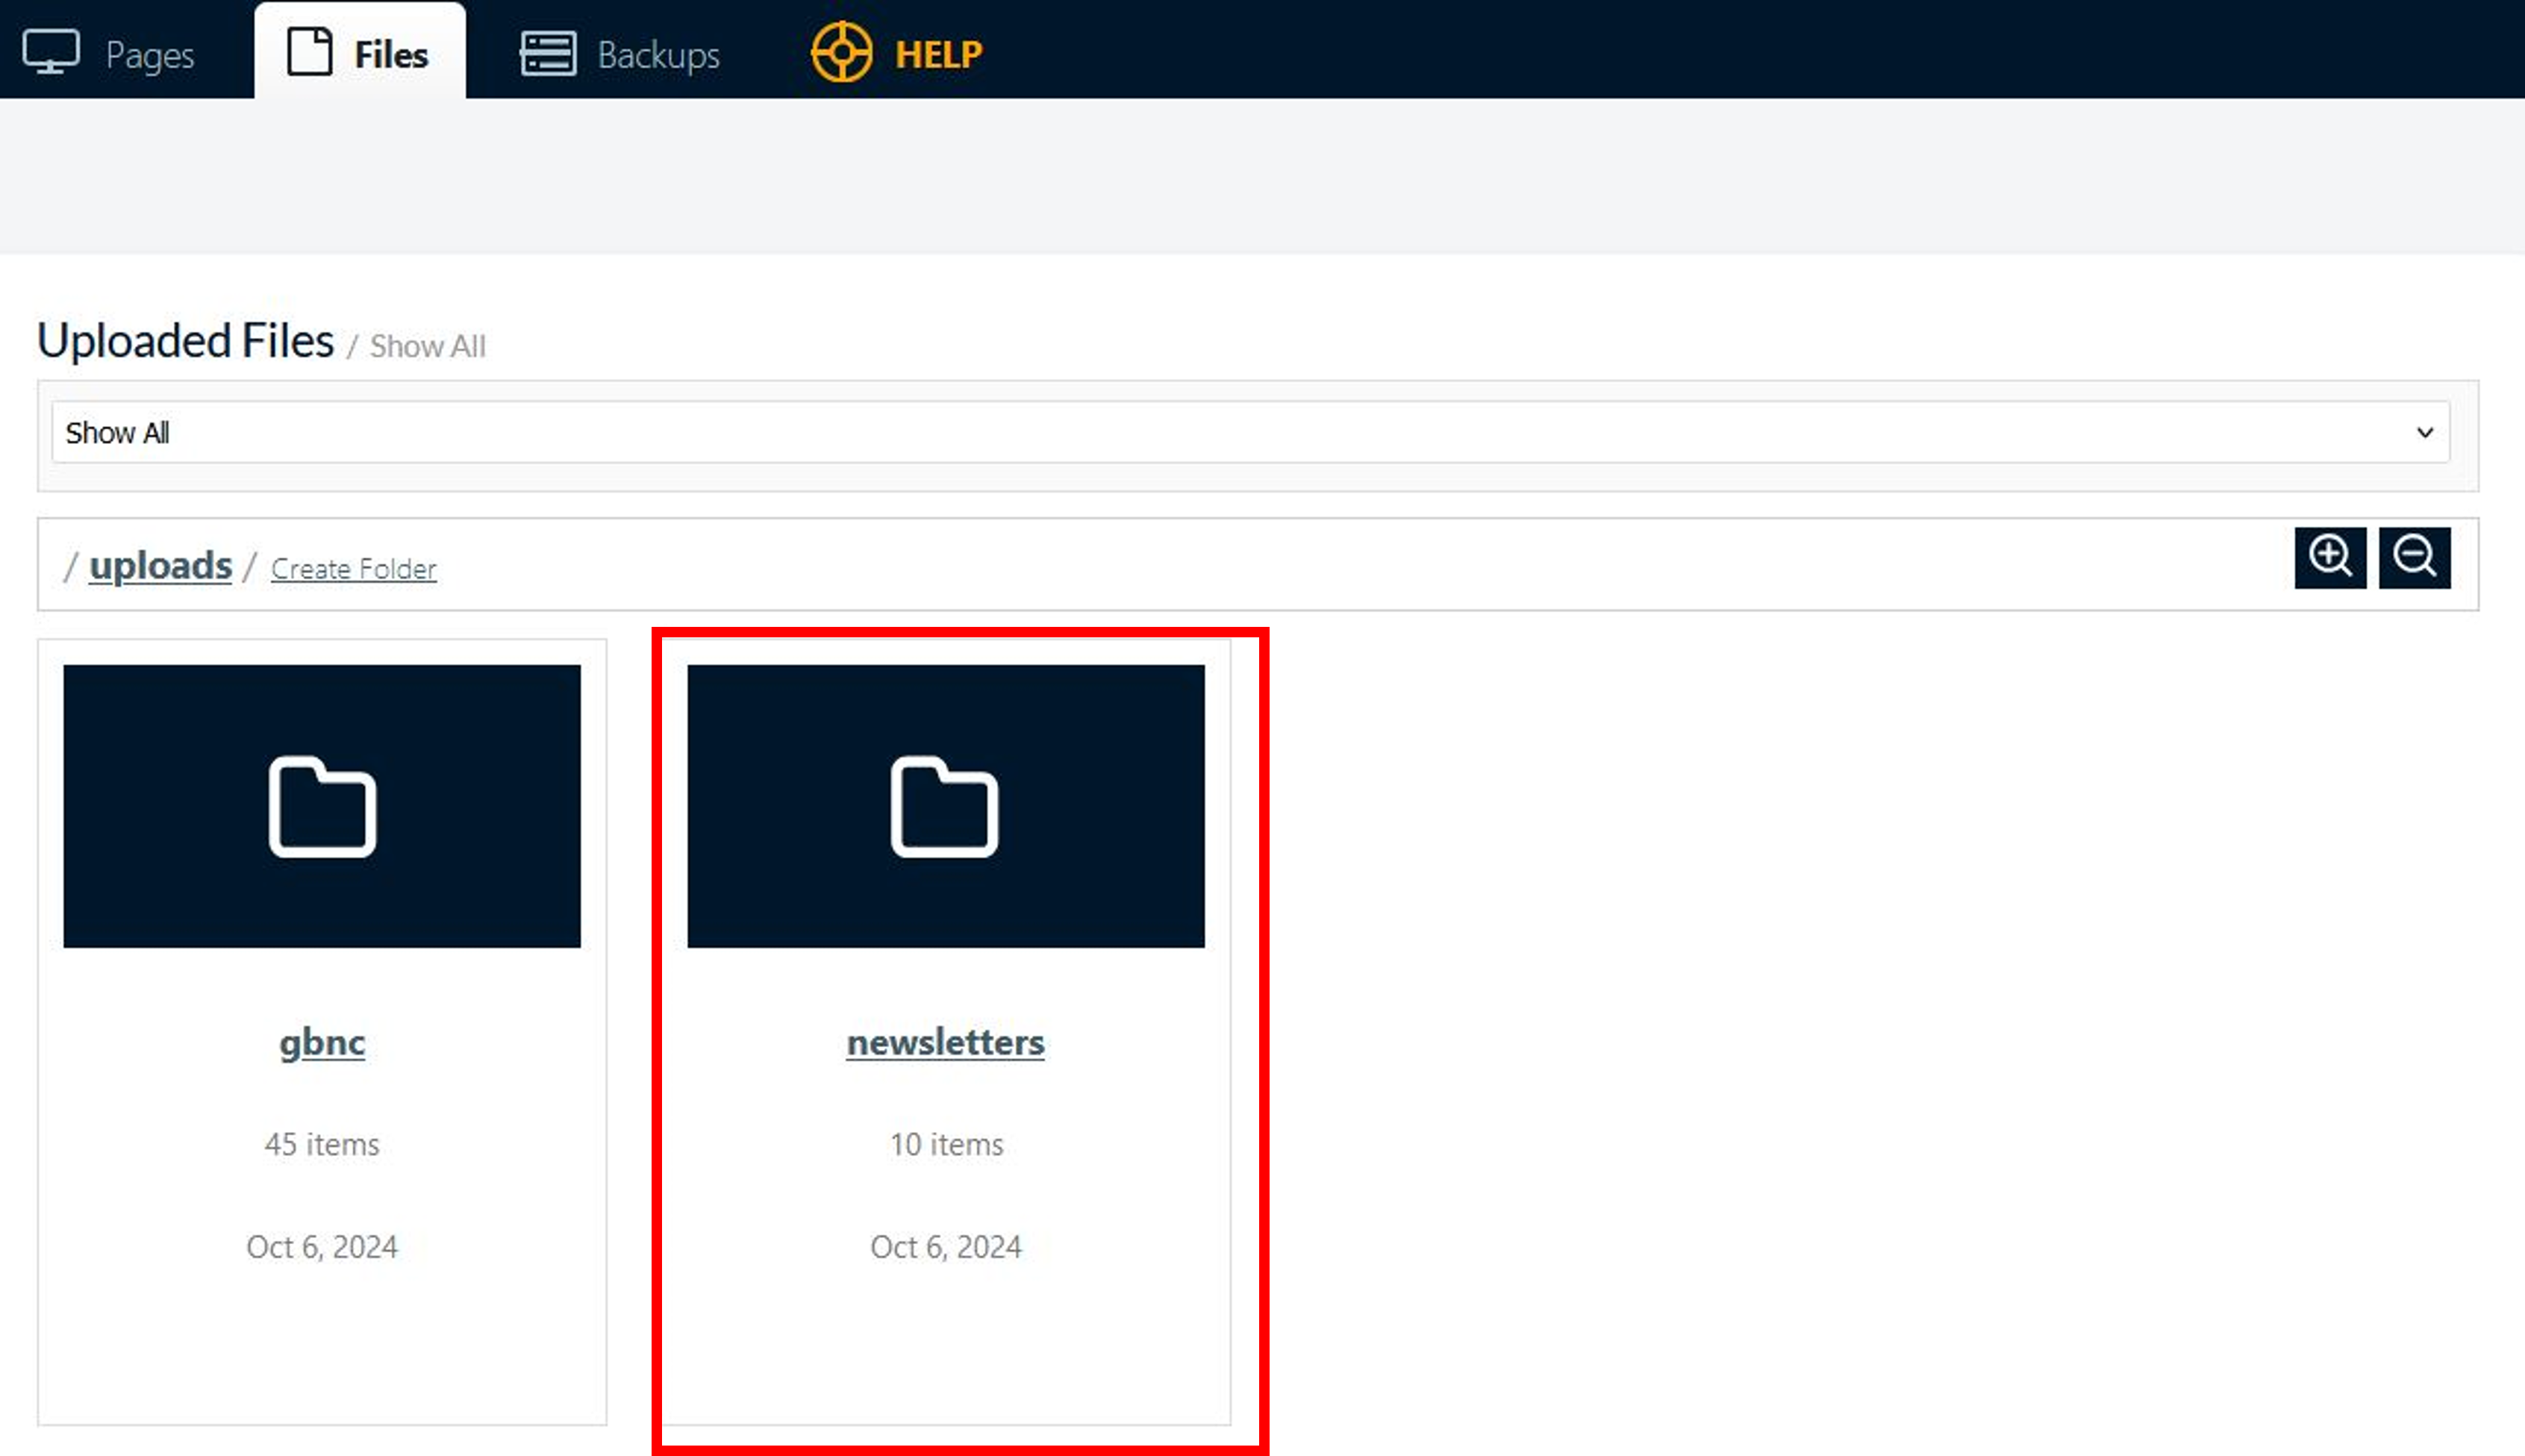Click the dropdown chevron arrow
Image resolution: width=2525 pixels, height=1456 pixels.
pyautogui.click(x=2424, y=432)
